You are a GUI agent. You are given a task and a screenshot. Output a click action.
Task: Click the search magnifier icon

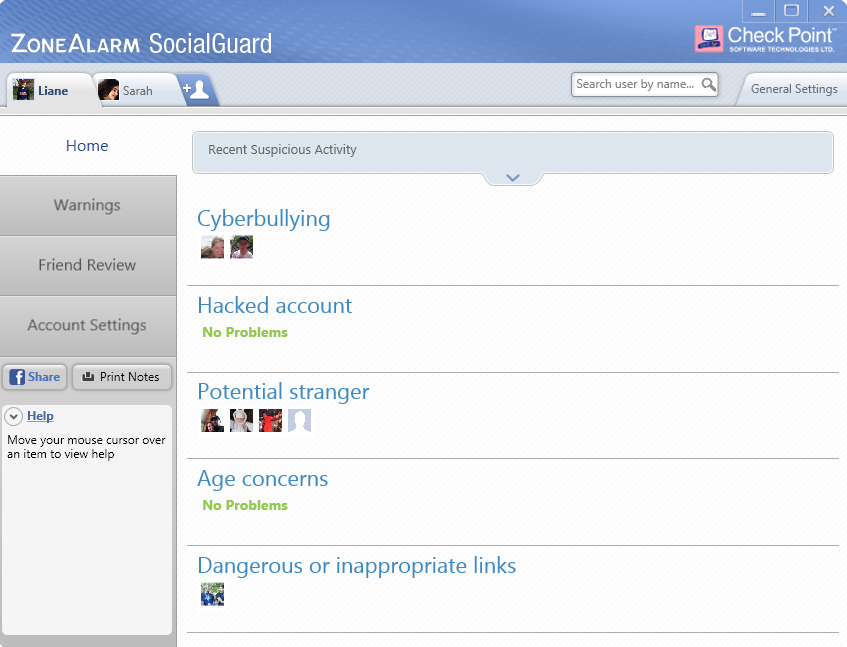point(708,84)
